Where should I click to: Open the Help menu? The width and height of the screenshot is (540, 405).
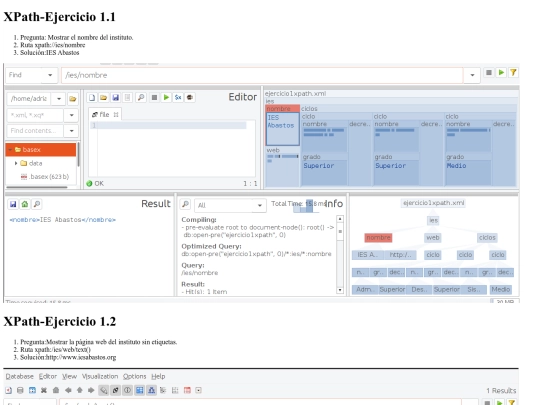coord(158,376)
